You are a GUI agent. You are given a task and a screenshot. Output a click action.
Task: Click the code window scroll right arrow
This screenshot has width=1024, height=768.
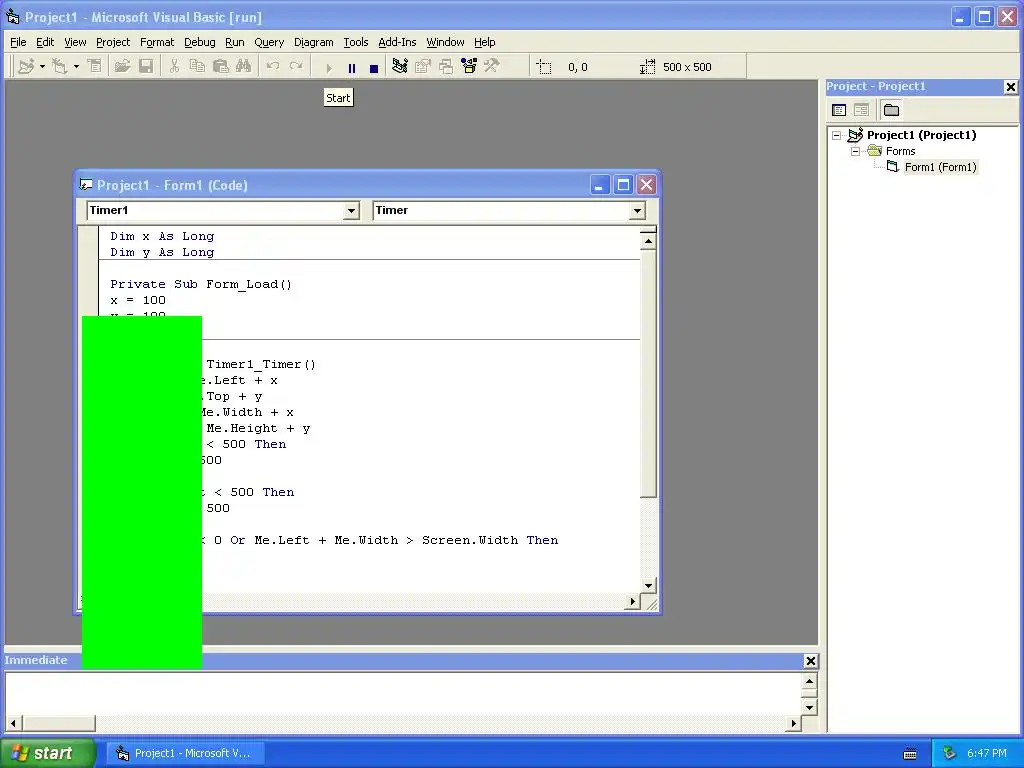632,601
